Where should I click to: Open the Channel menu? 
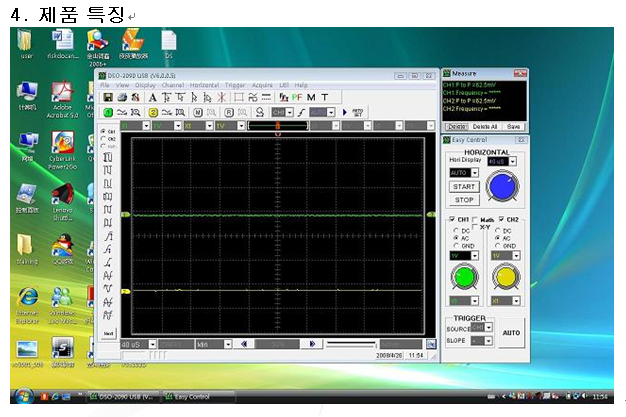pyautogui.click(x=172, y=85)
